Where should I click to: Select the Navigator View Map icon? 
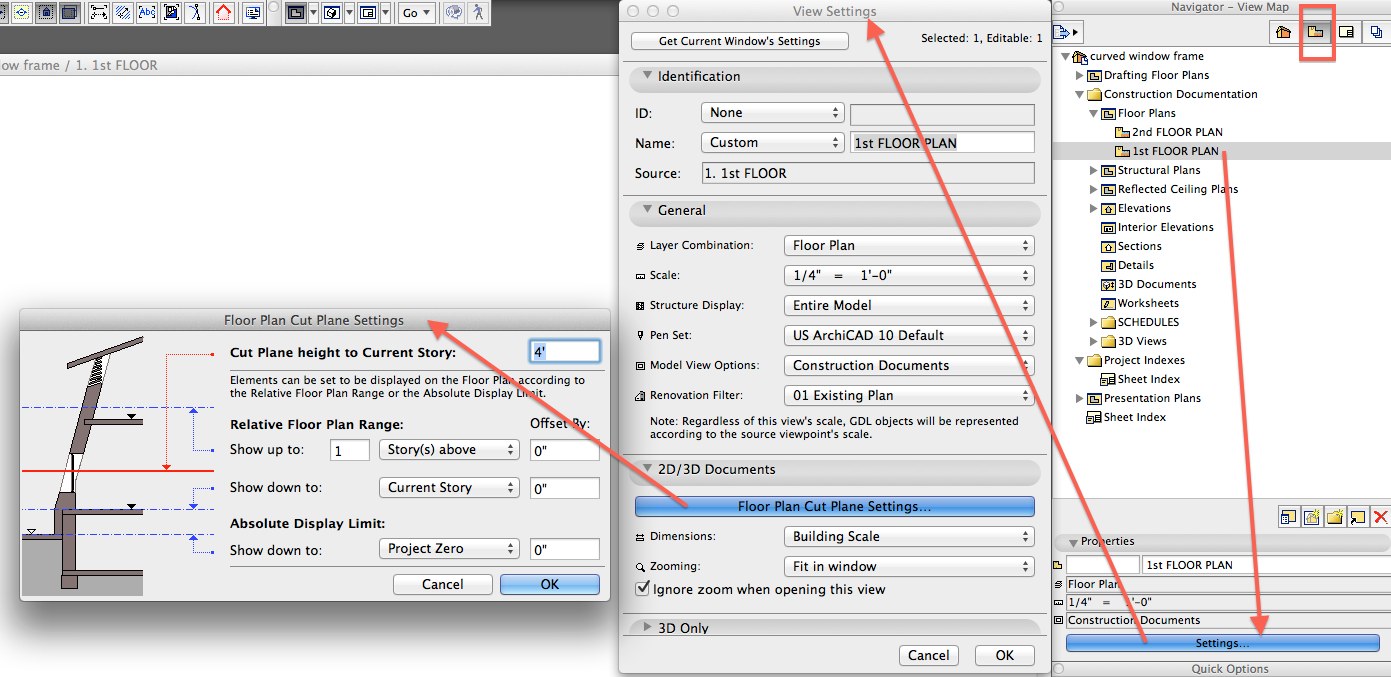coord(1318,32)
